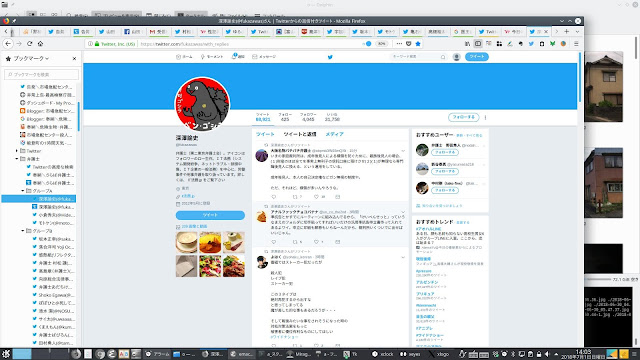
Task: Close the active Twitter browser tab
Action: click(x=546, y=31)
